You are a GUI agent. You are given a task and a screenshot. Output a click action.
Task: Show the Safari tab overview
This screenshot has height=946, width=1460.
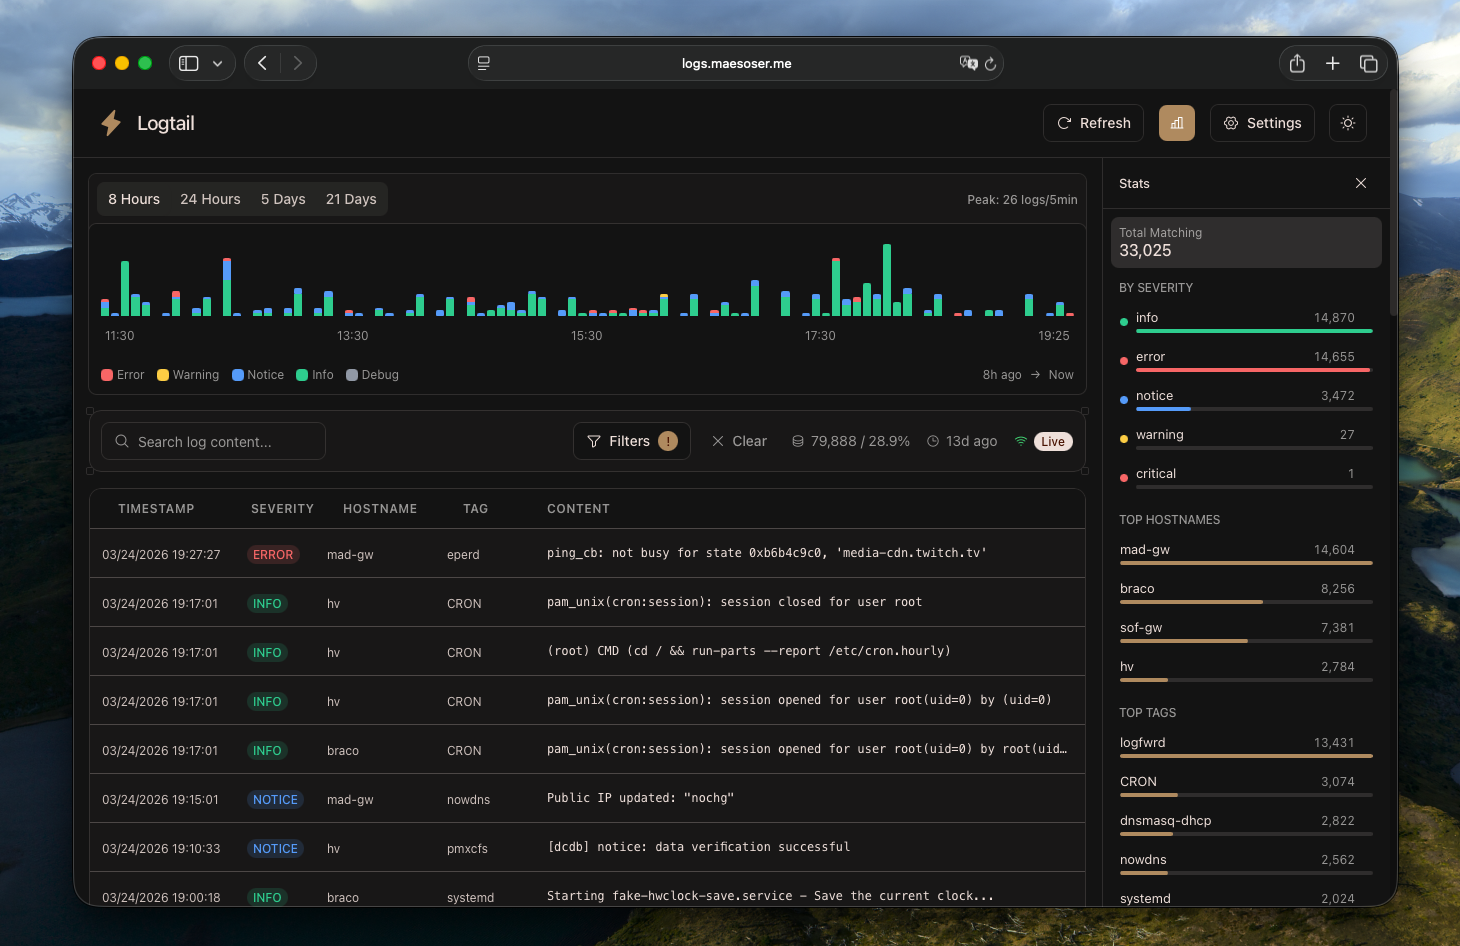pyautogui.click(x=1369, y=63)
